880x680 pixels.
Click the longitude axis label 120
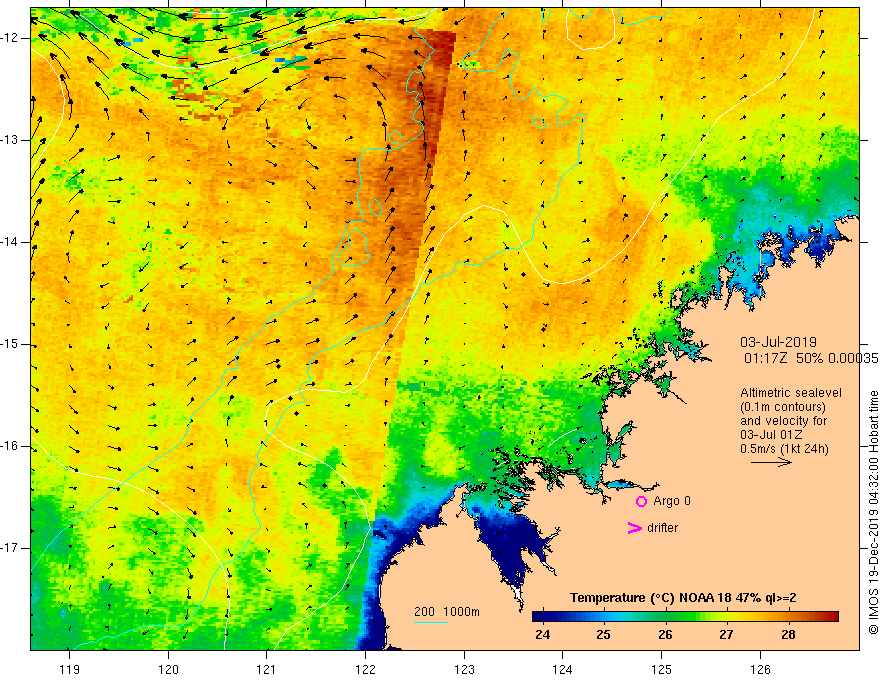(x=168, y=669)
